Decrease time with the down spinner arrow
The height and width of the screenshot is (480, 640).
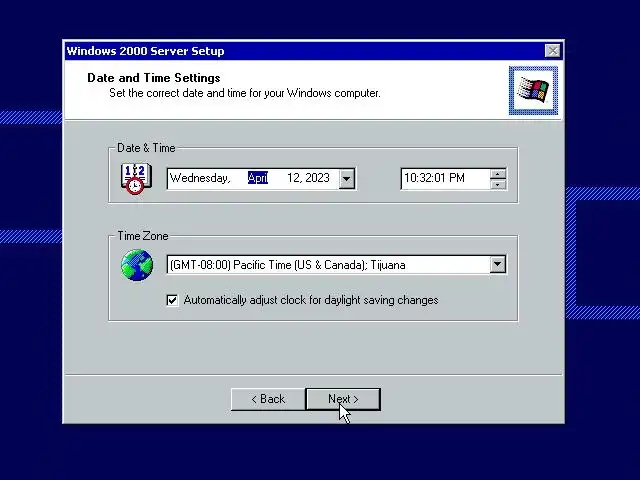click(x=498, y=184)
